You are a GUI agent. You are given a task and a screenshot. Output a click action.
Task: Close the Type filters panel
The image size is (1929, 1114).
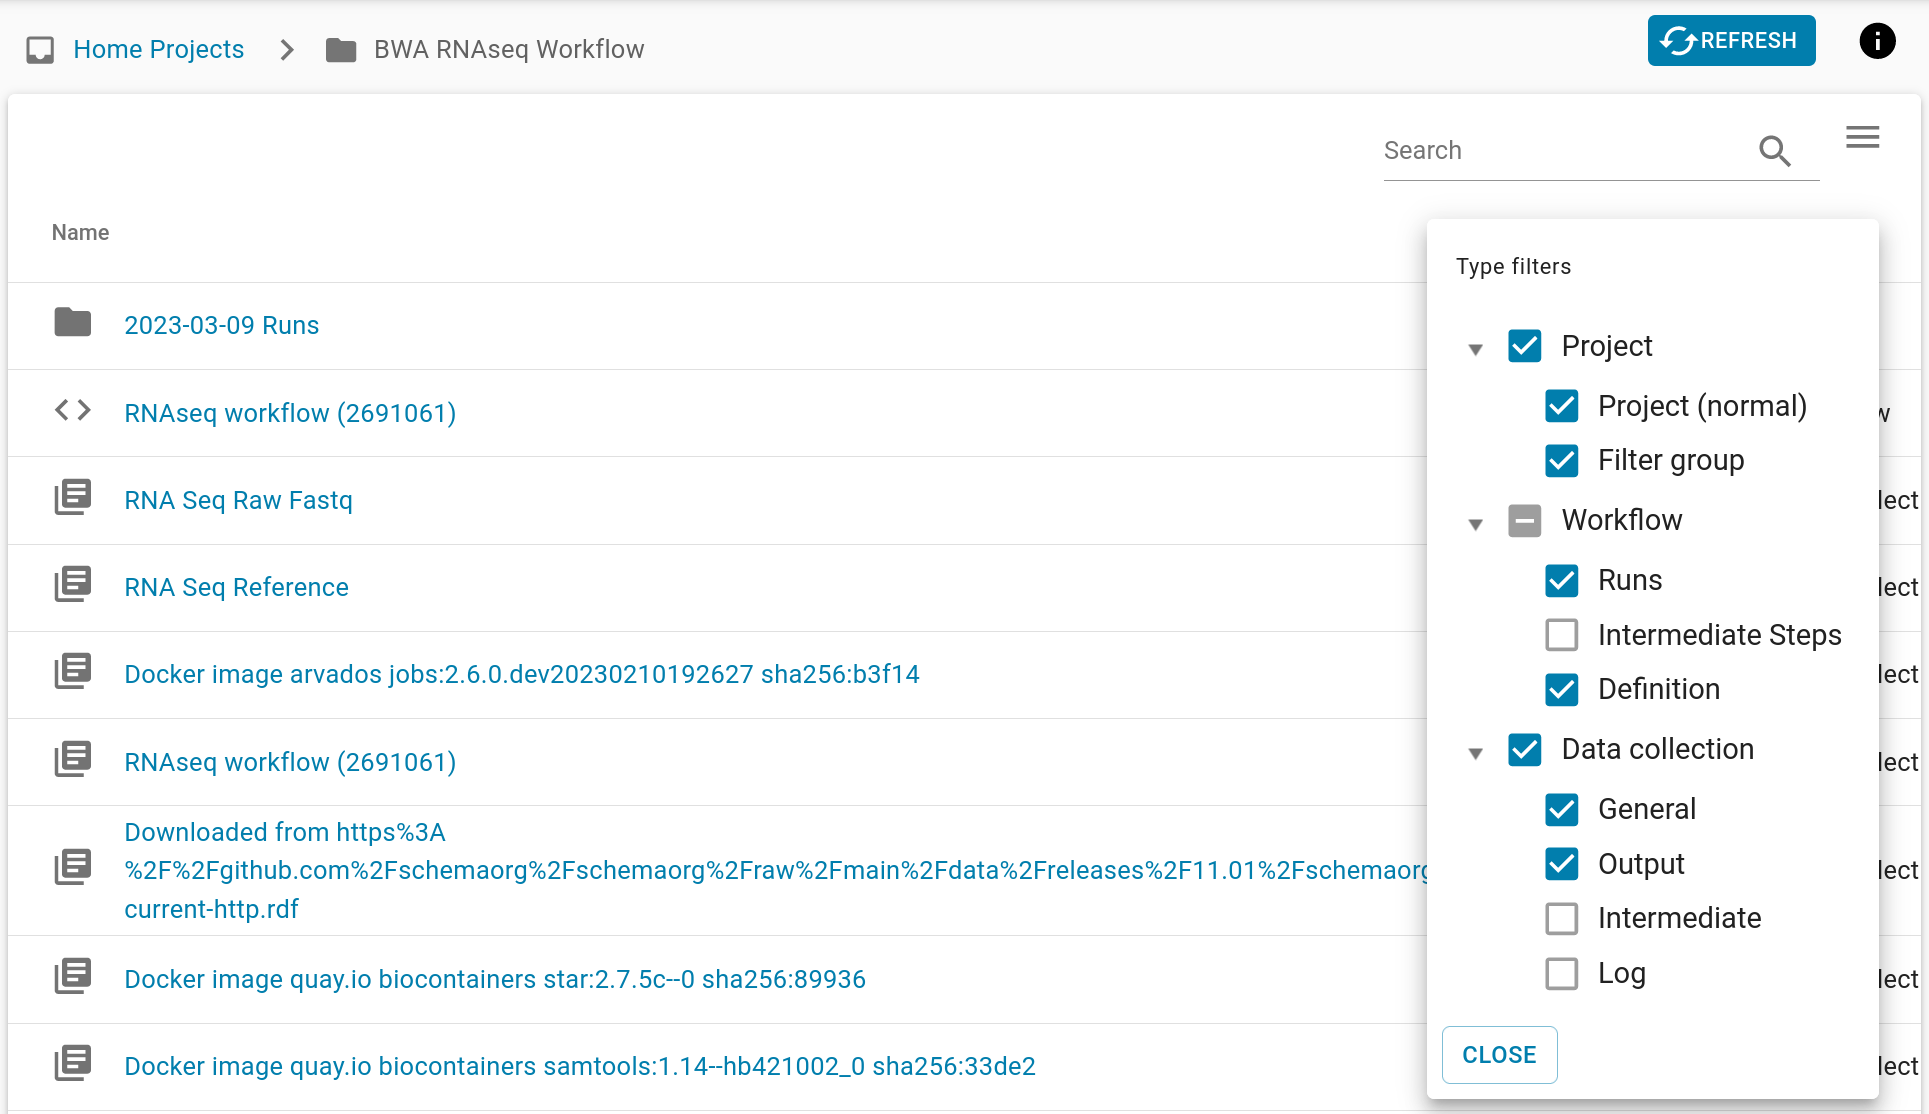[x=1498, y=1054]
